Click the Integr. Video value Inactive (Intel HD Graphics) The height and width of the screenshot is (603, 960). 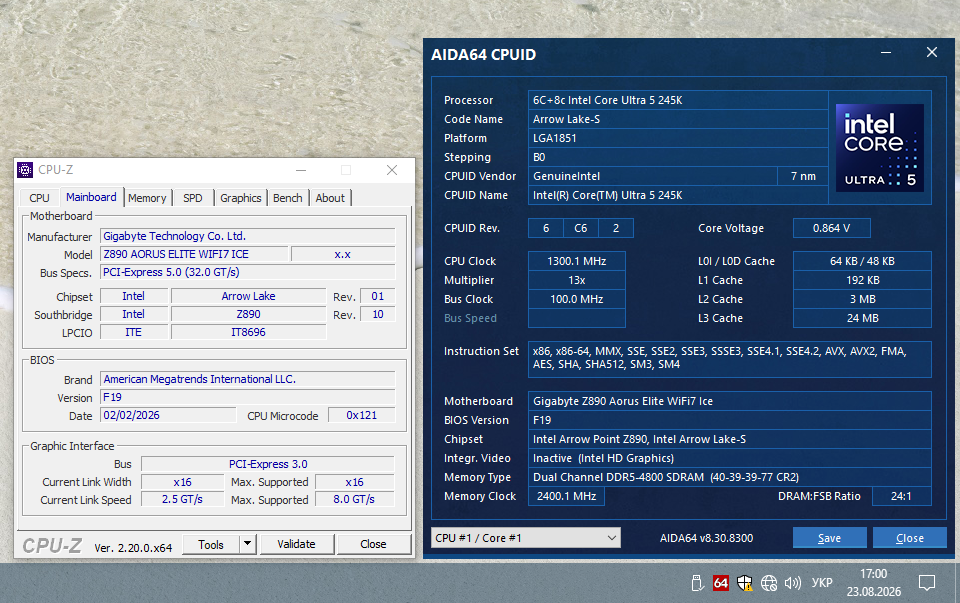coord(730,459)
